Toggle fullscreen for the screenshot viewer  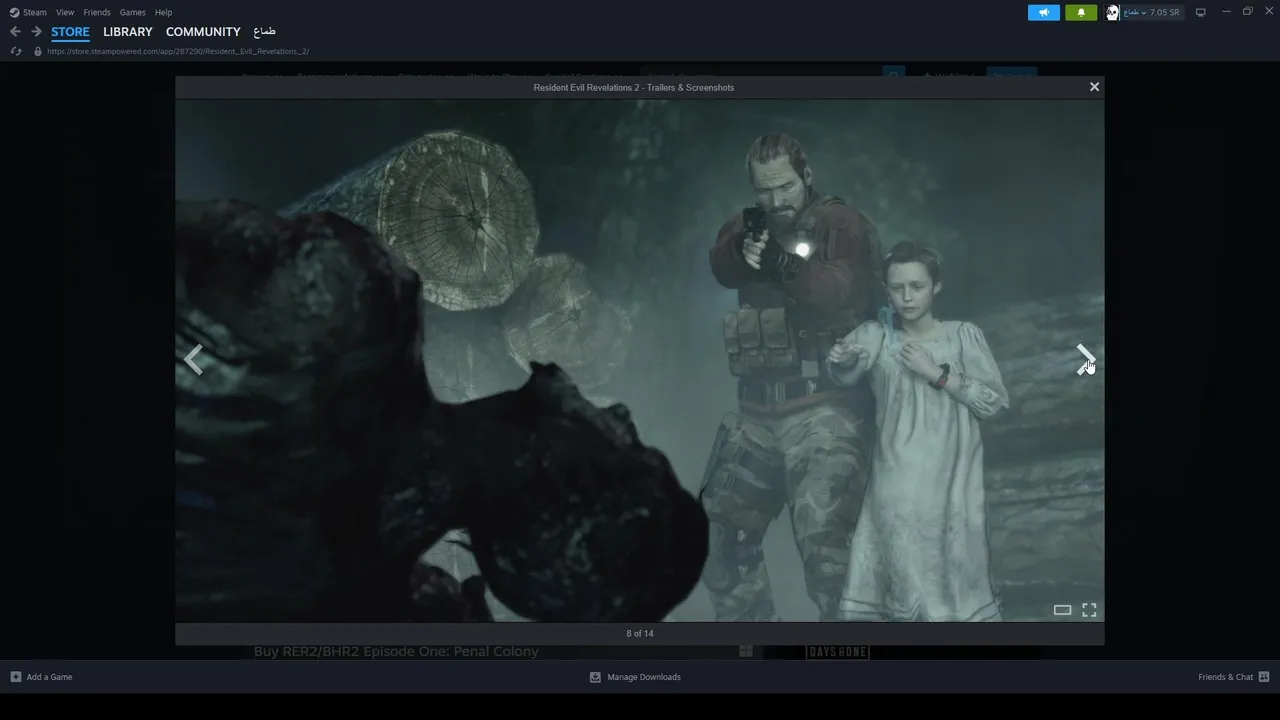(1089, 610)
